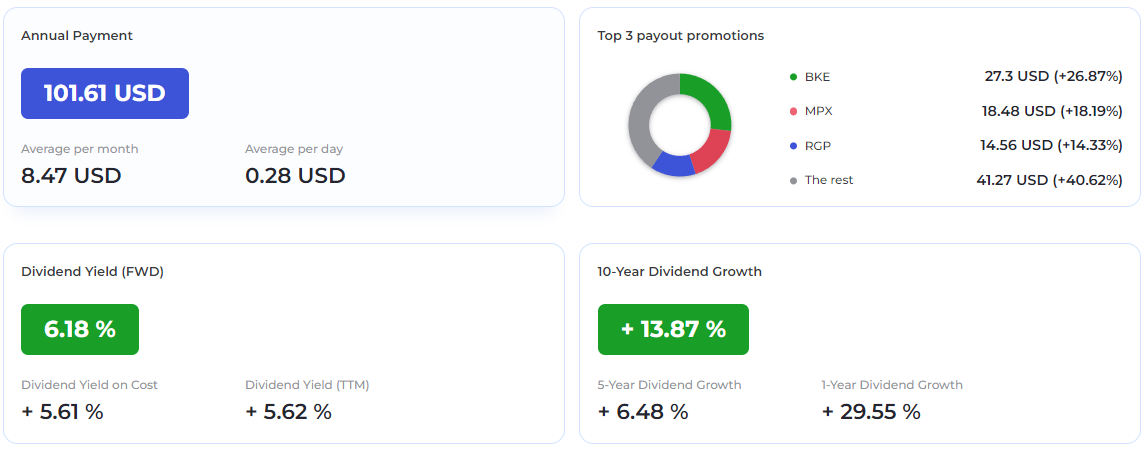Select the green BKE donut chart segment

(710, 98)
